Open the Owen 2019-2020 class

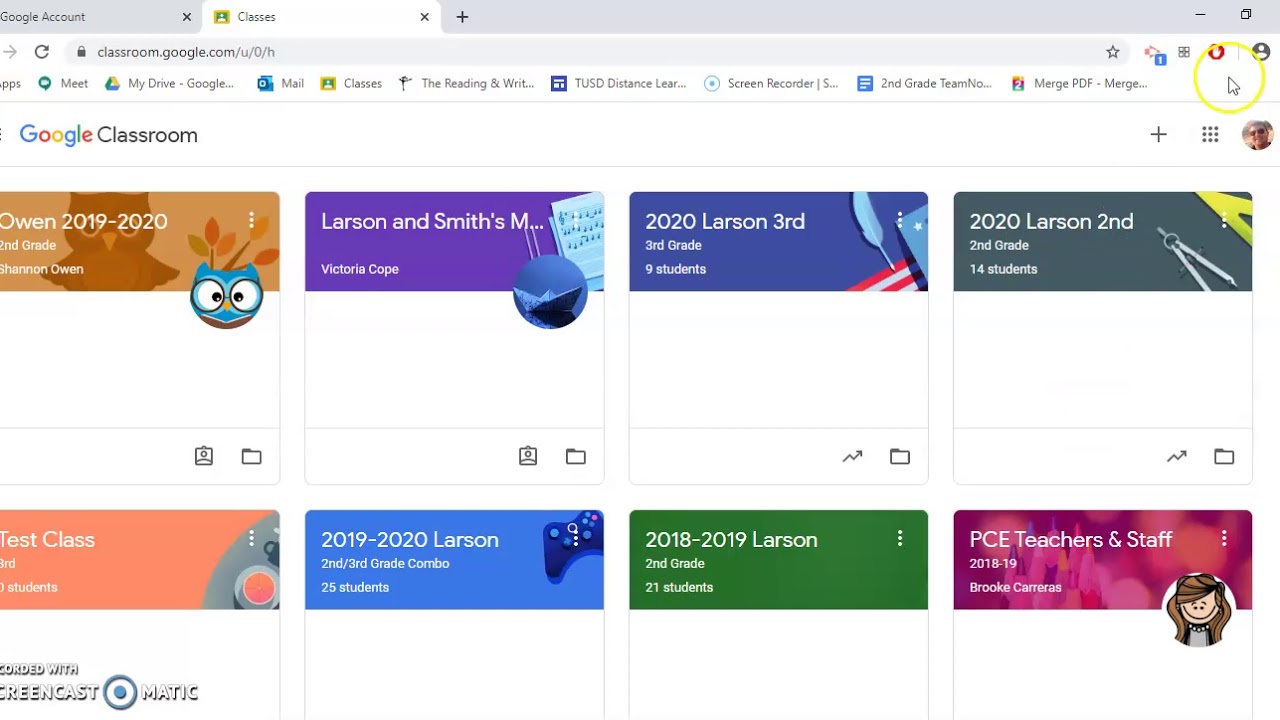(x=83, y=221)
